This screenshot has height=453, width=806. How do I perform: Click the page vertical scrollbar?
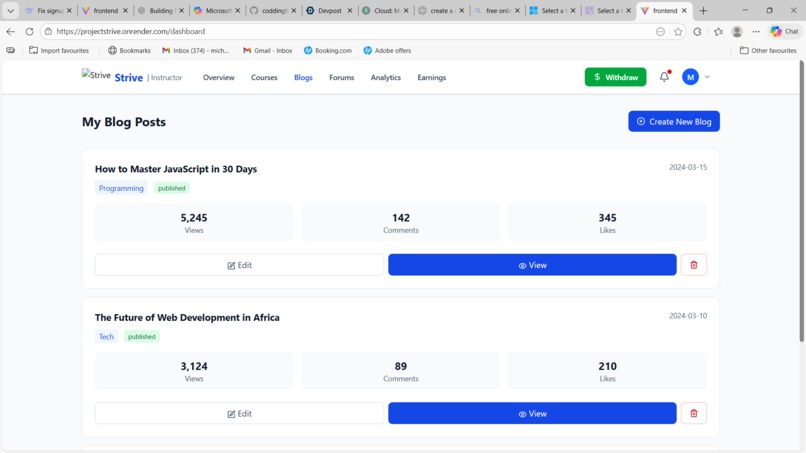click(x=801, y=201)
